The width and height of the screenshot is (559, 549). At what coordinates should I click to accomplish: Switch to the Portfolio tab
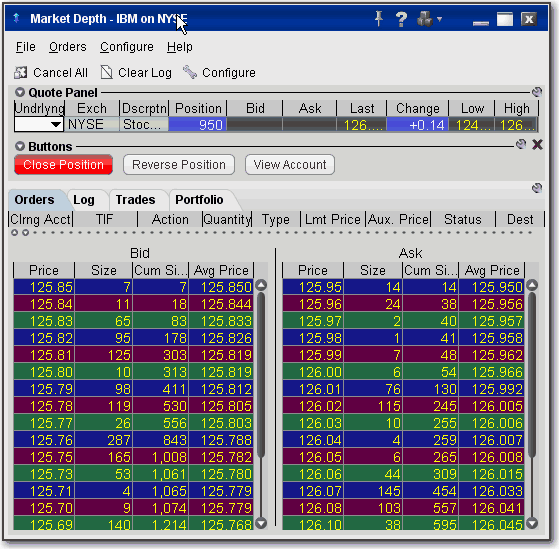click(199, 200)
